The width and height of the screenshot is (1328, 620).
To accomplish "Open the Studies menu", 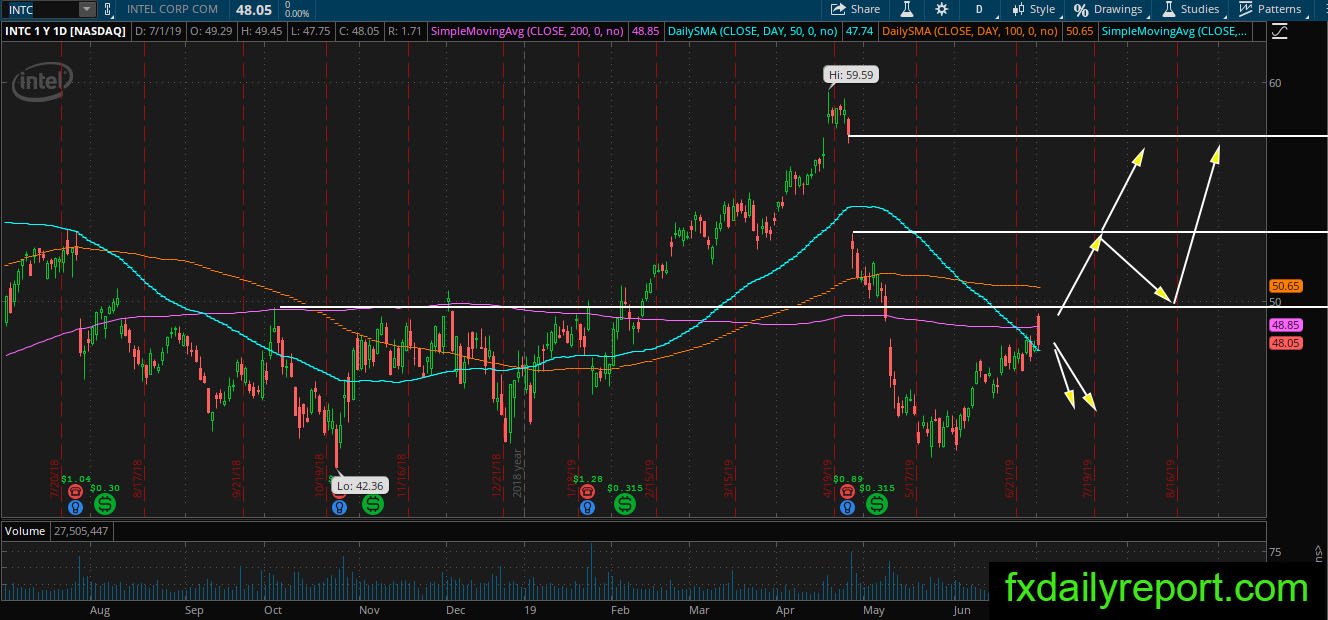I will coord(1191,9).
